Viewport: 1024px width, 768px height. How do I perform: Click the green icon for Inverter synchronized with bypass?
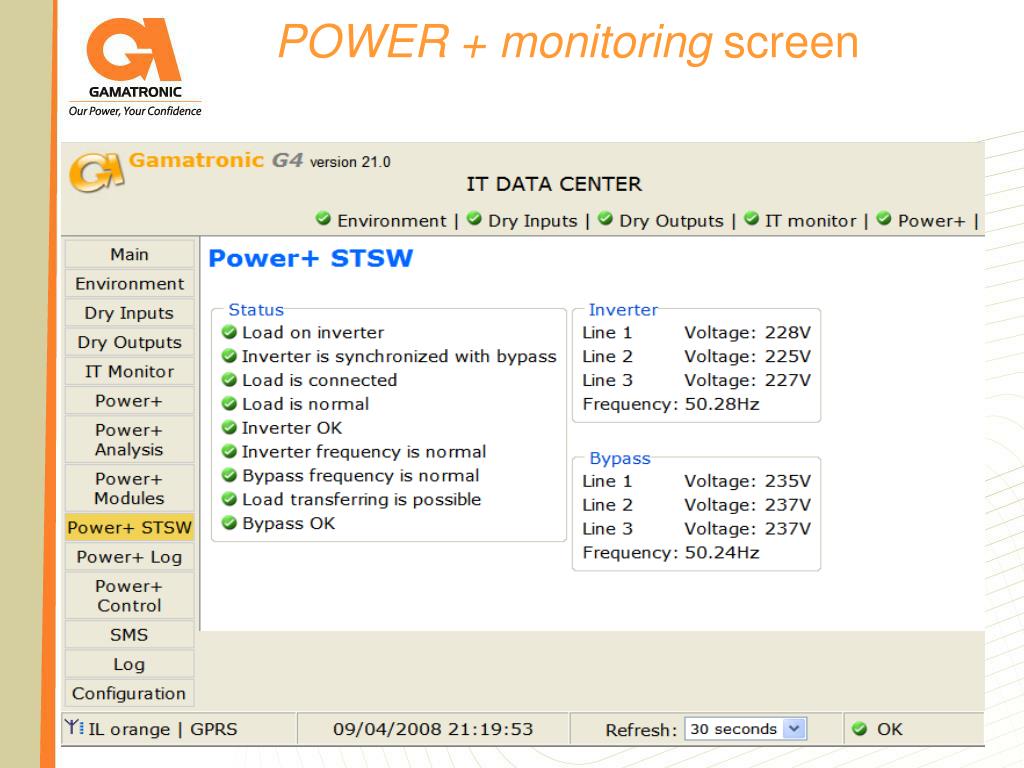pyautogui.click(x=229, y=356)
